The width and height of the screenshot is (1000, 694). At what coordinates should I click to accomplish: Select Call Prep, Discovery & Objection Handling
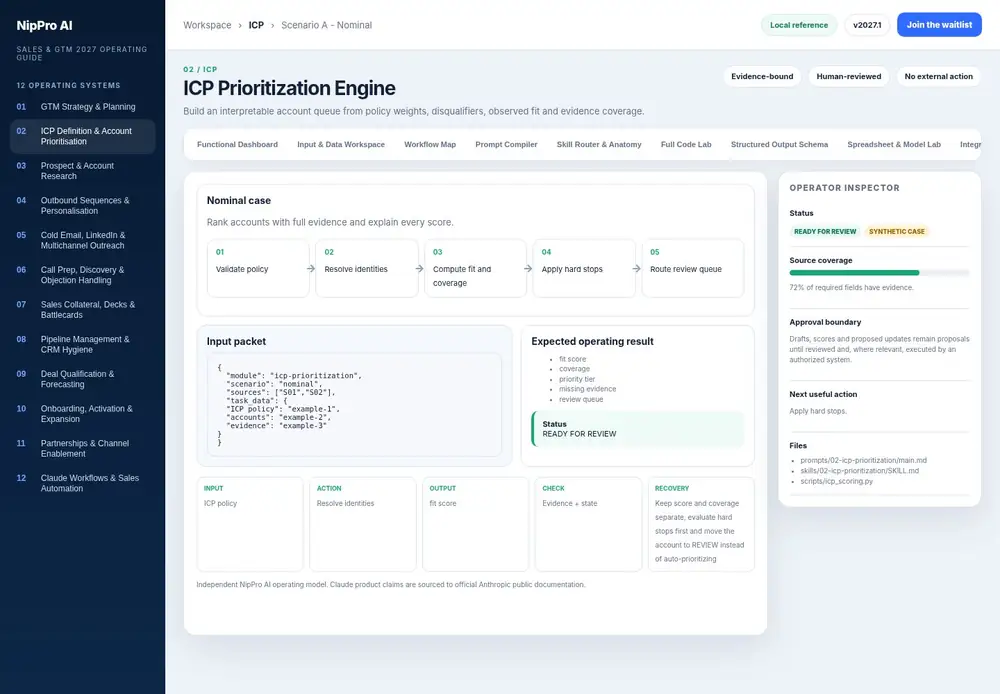pyautogui.click(x=83, y=275)
